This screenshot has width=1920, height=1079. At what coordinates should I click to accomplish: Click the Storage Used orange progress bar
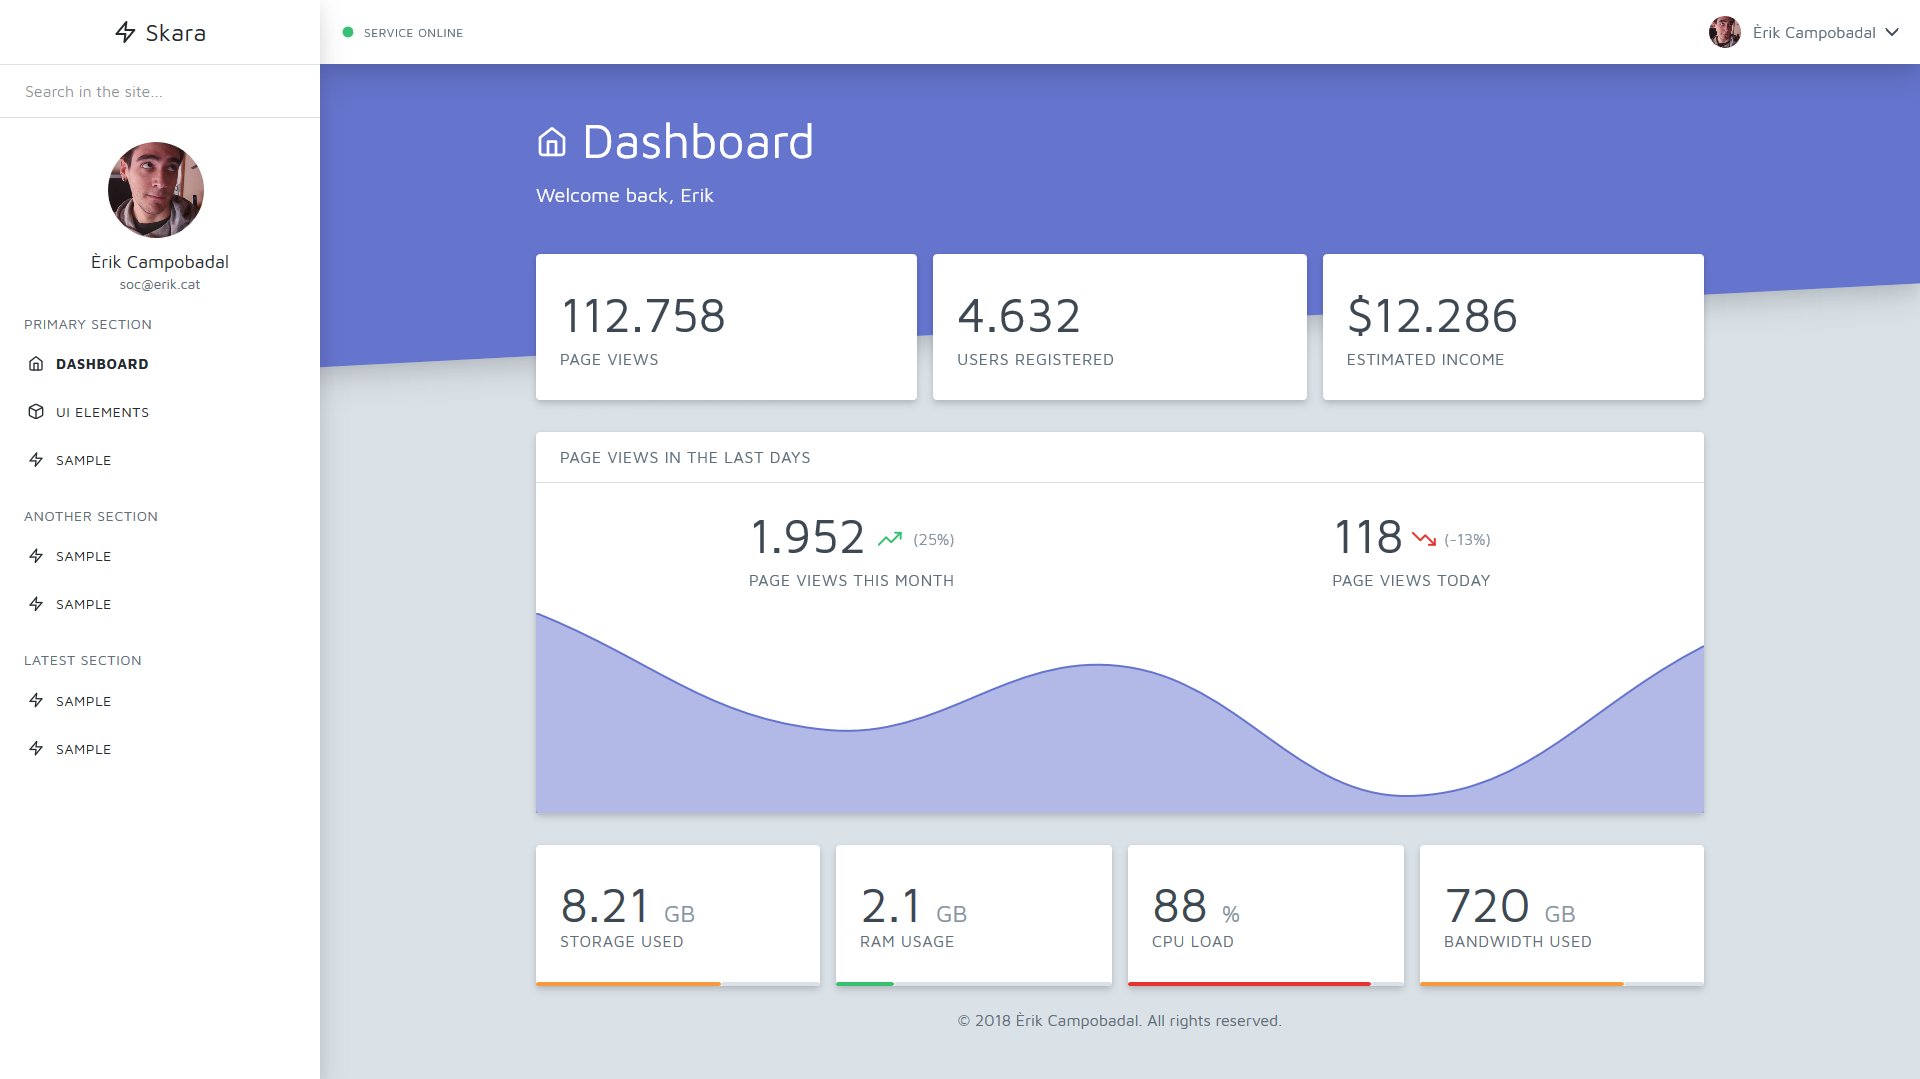tap(628, 984)
